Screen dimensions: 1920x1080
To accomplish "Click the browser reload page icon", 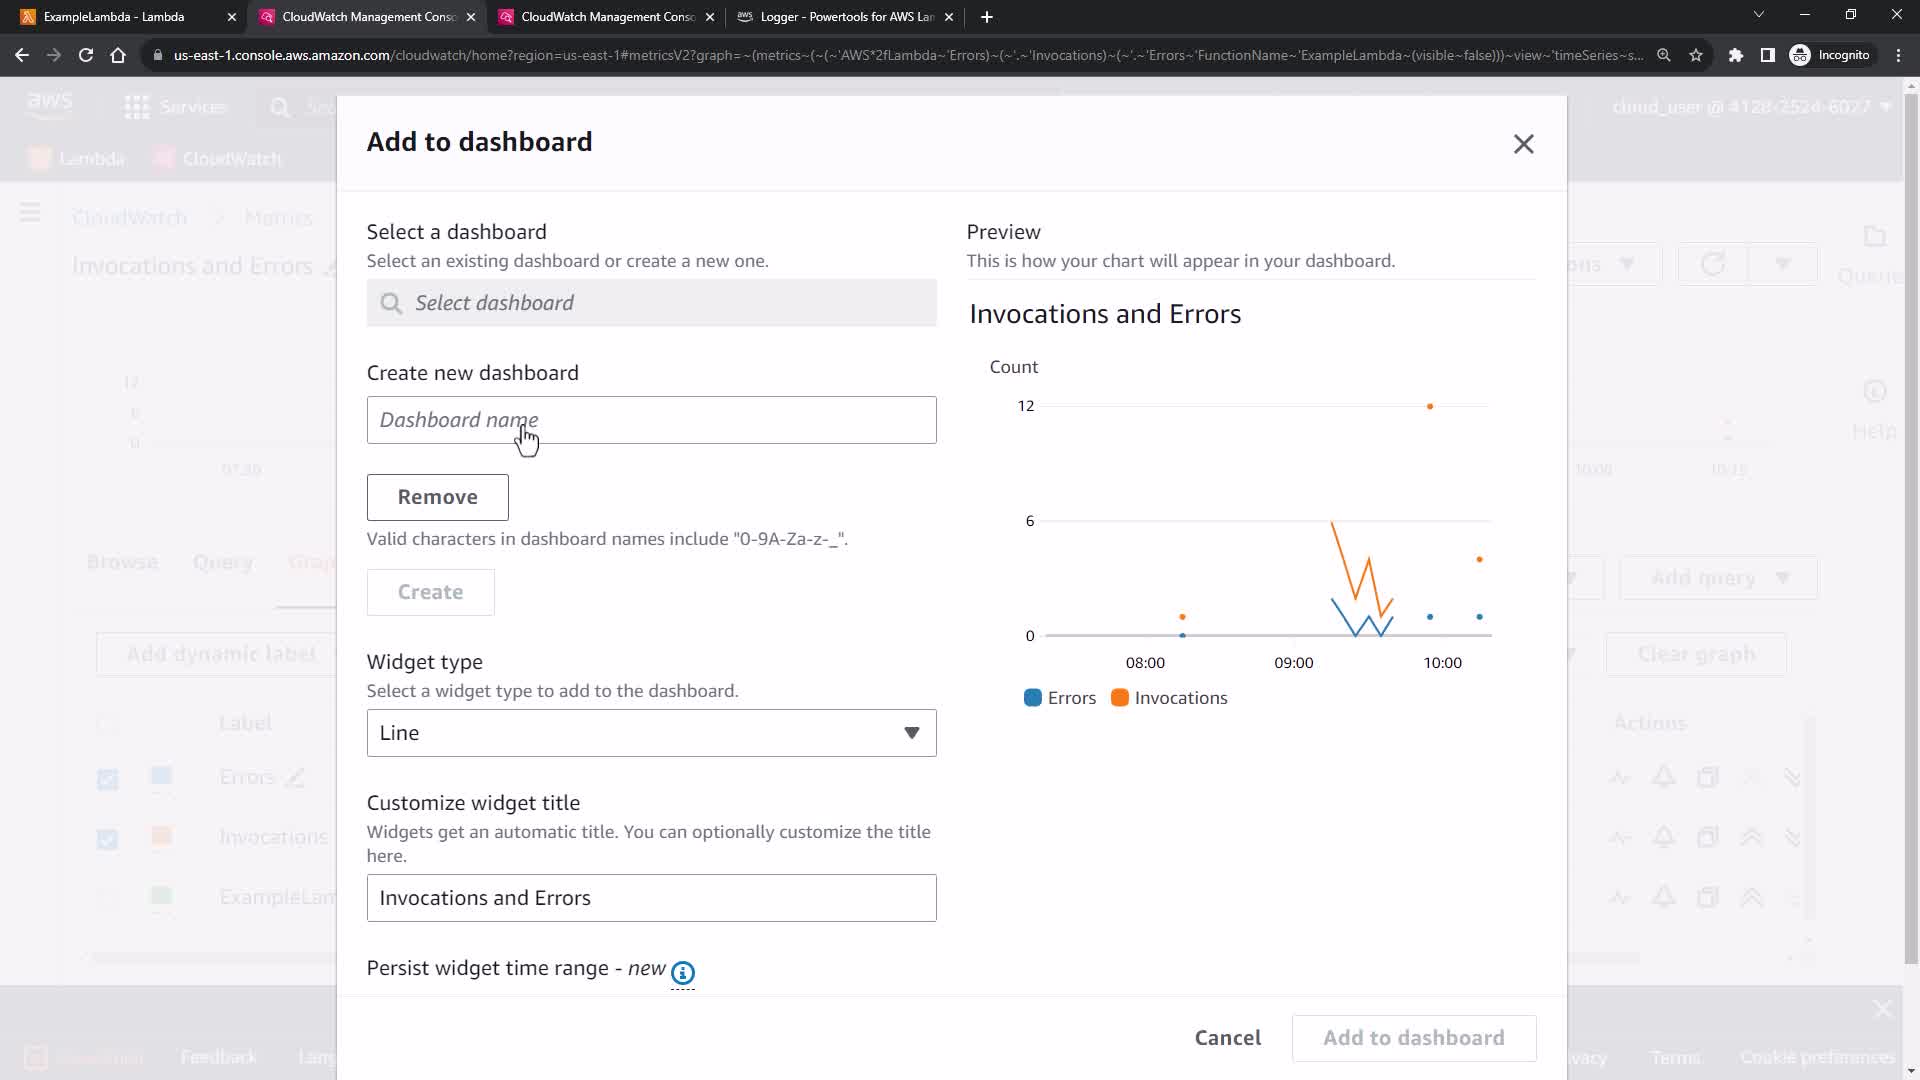I will [x=86, y=55].
